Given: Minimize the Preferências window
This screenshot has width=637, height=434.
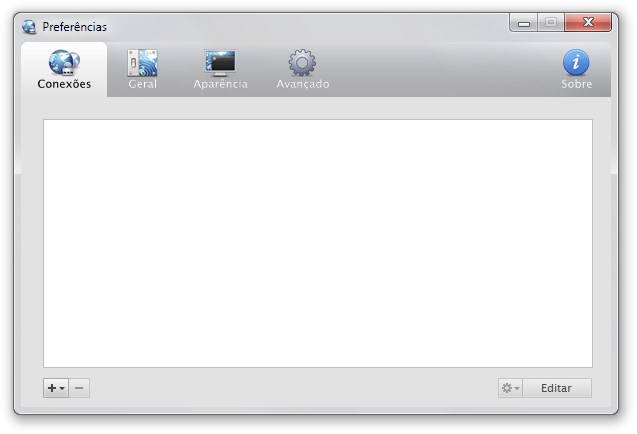Looking at the screenshot, I should [x=524, y=22].
